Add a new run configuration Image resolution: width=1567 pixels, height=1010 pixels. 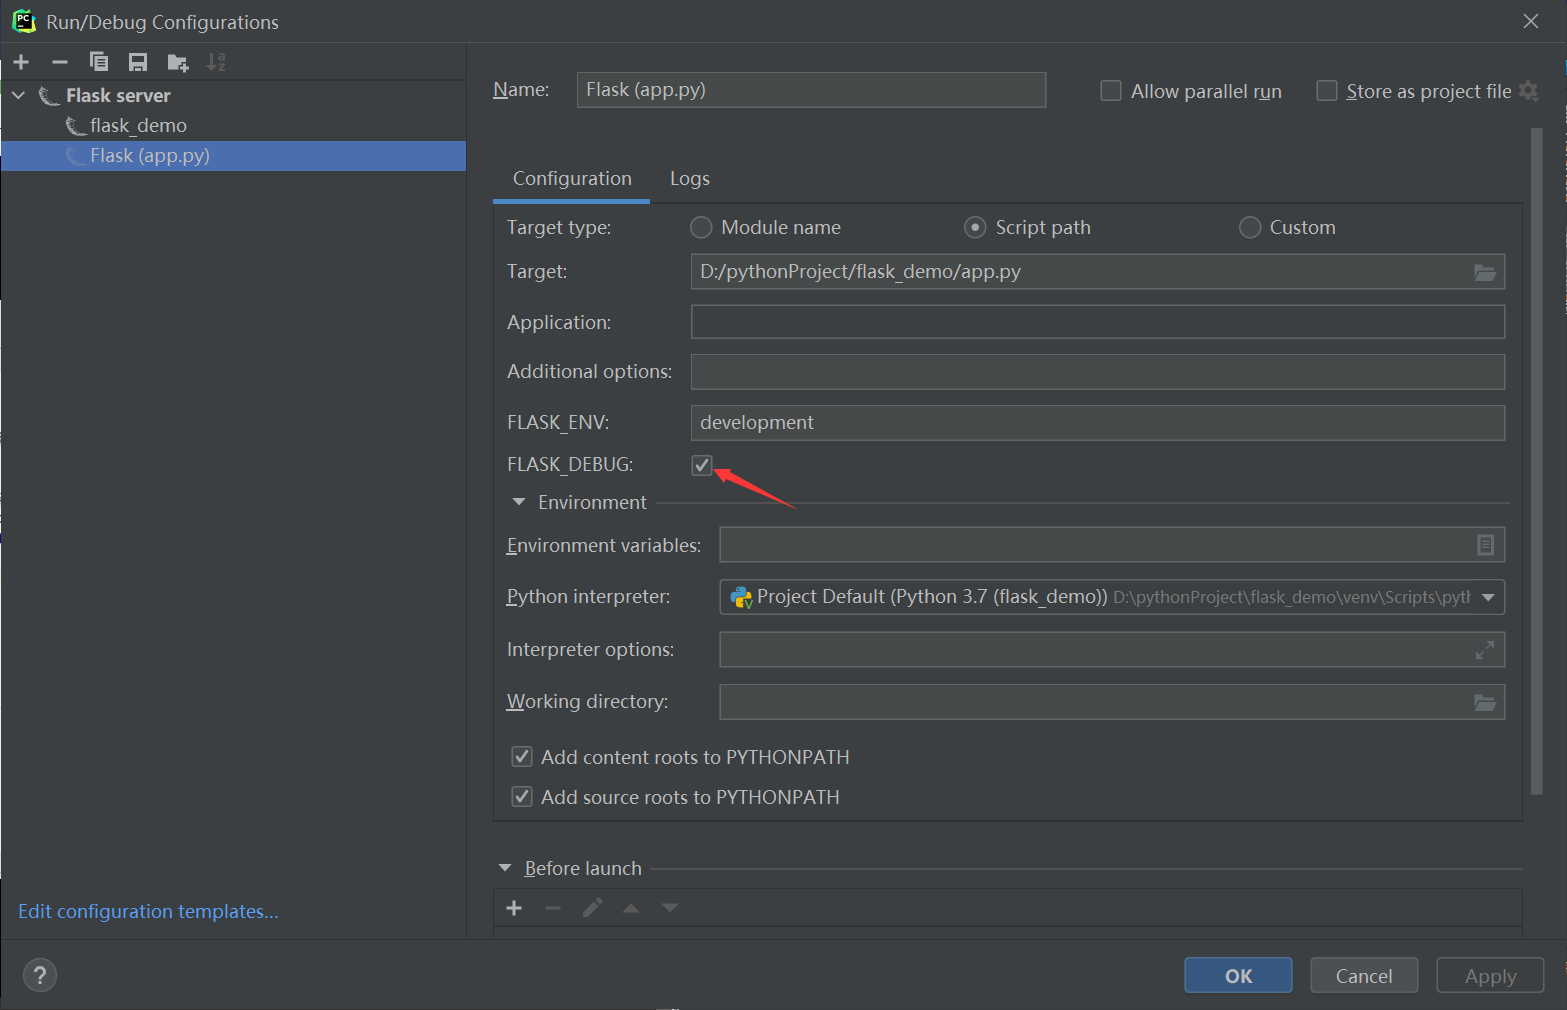21,62
